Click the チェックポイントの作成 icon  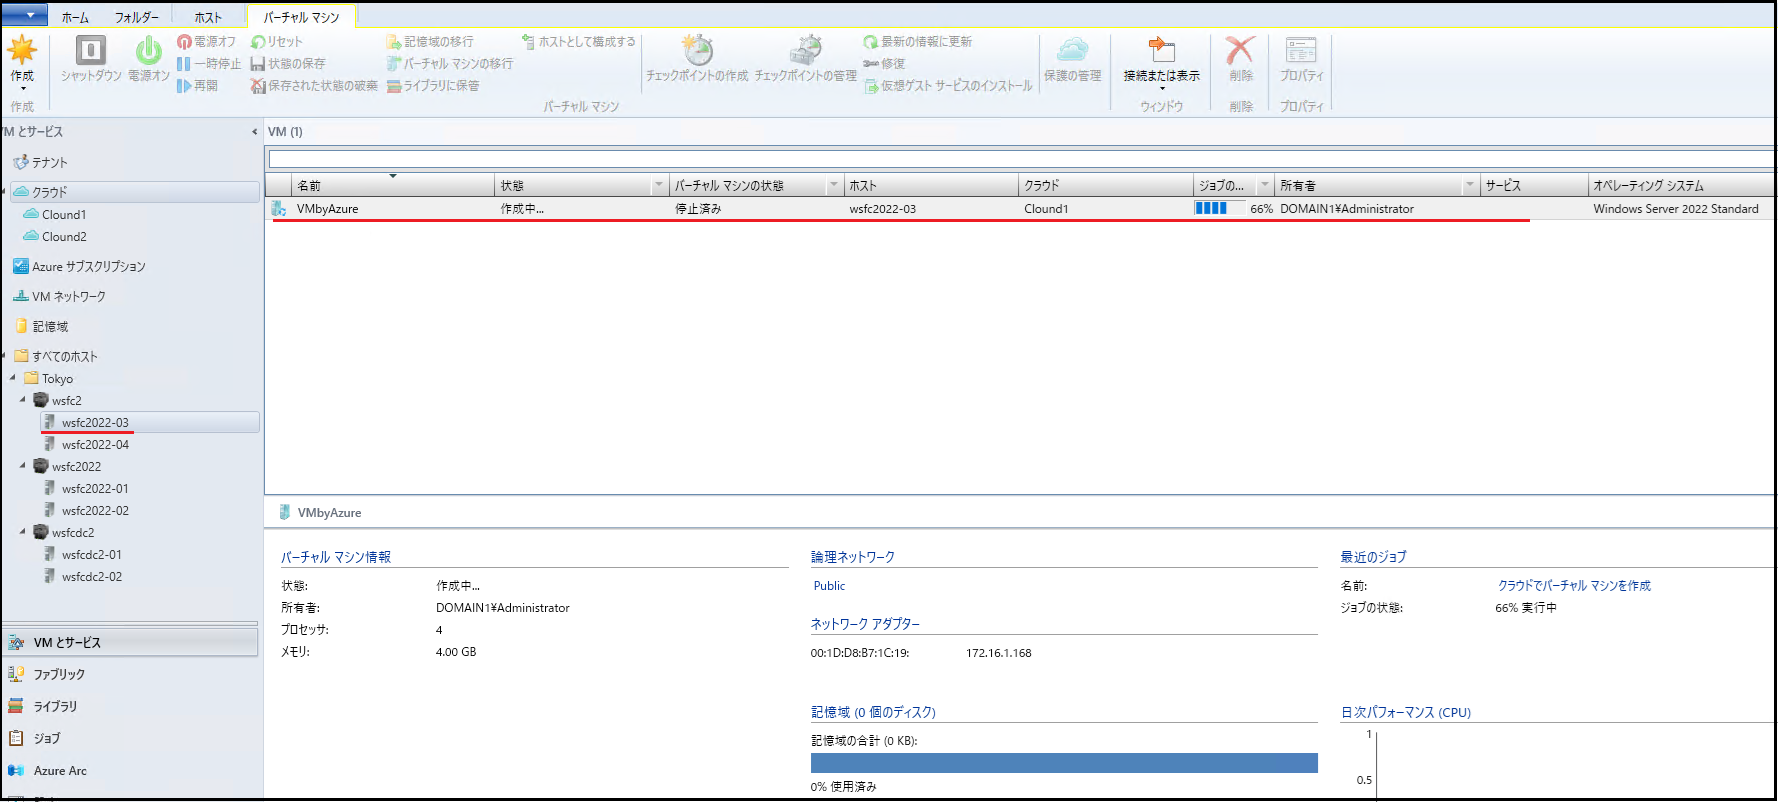(697, 50)
